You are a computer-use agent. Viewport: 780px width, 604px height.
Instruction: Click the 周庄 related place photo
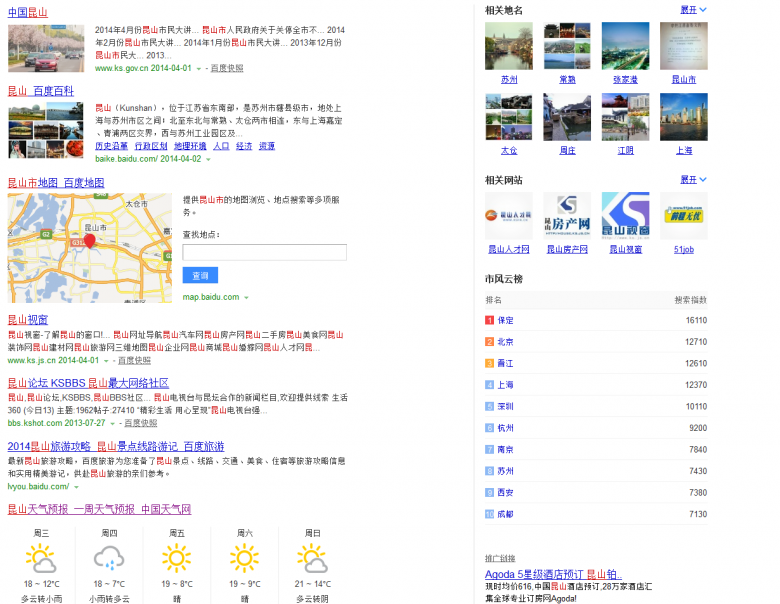tap(567, 117)
